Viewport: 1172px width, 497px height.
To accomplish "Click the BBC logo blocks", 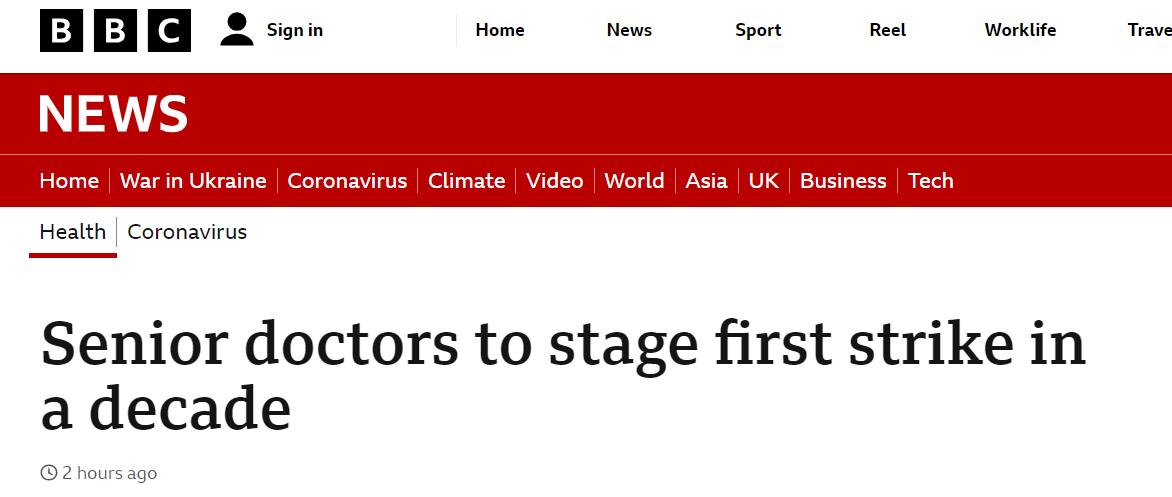I will click(115, 31).
